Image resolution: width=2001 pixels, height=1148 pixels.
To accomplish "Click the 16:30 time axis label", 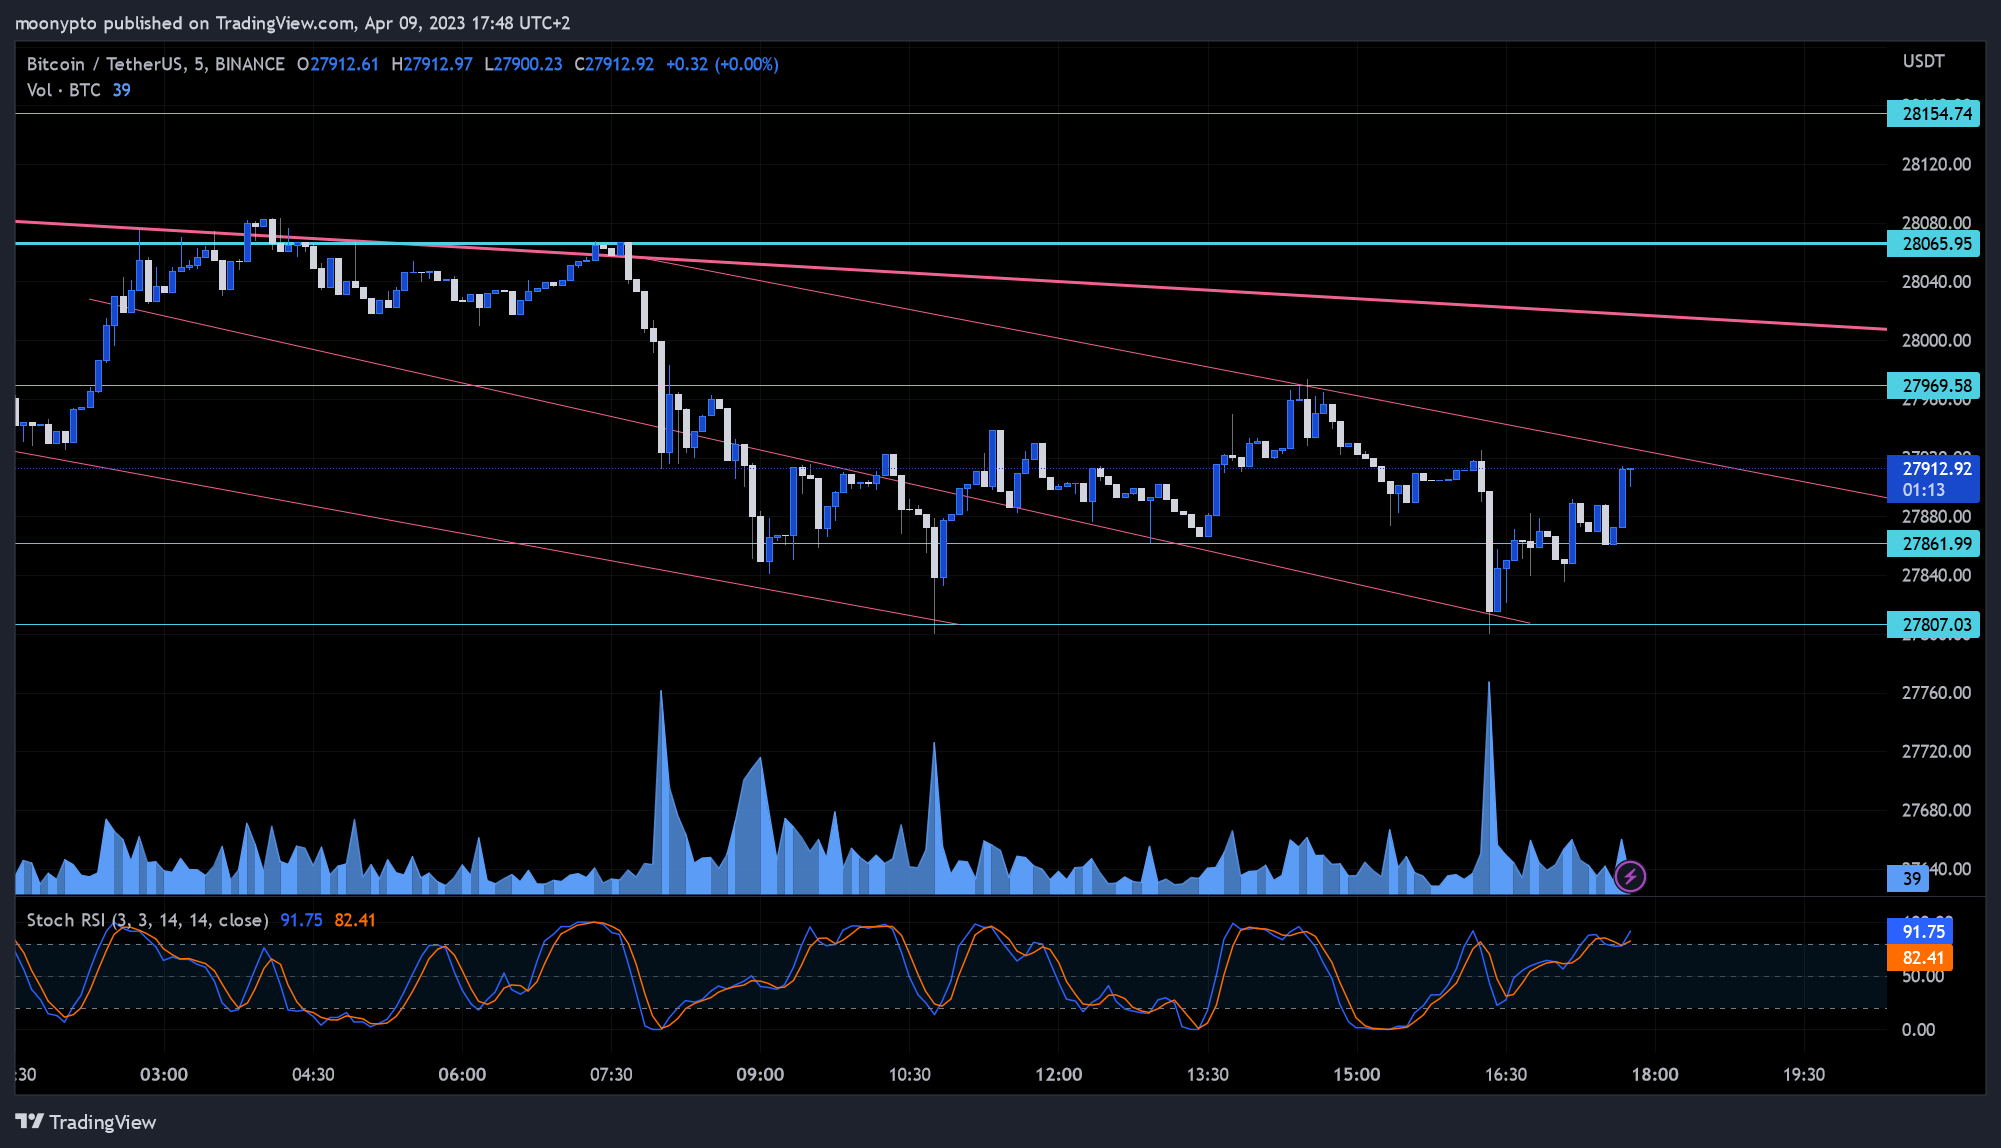I will coord(1506,1075).
